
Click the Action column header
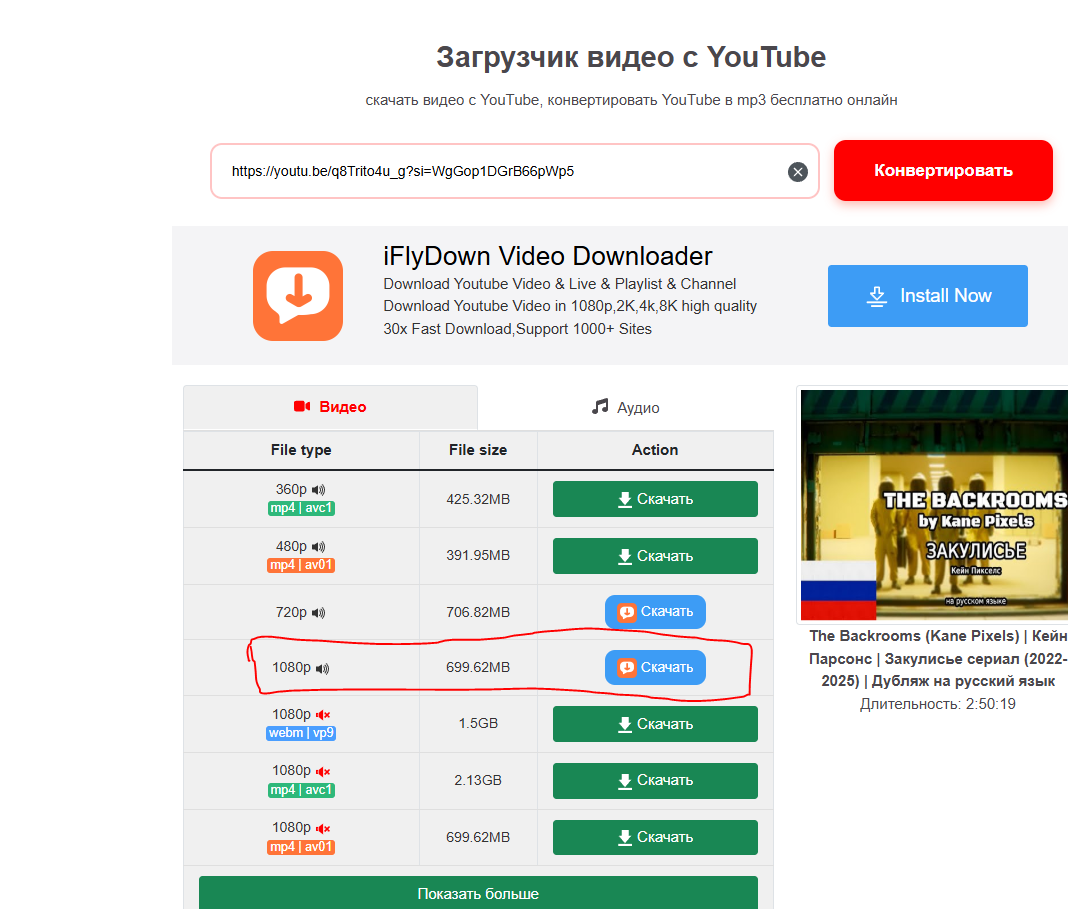point(655,450)
